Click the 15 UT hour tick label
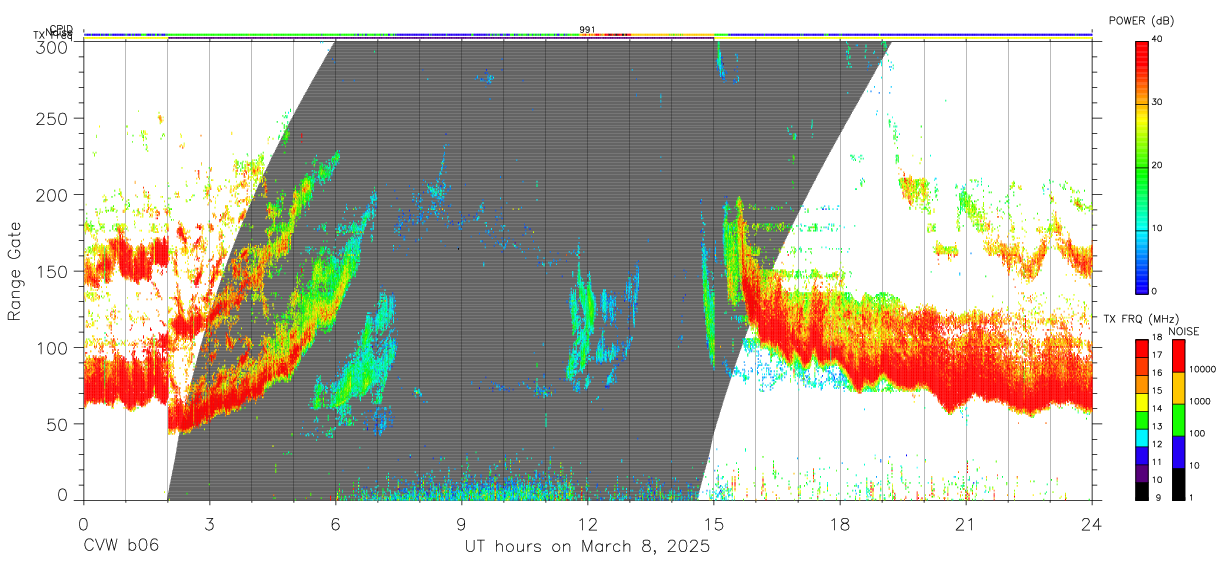The width and height of the screenshot is (1228, 567). (x=713, y=522)
